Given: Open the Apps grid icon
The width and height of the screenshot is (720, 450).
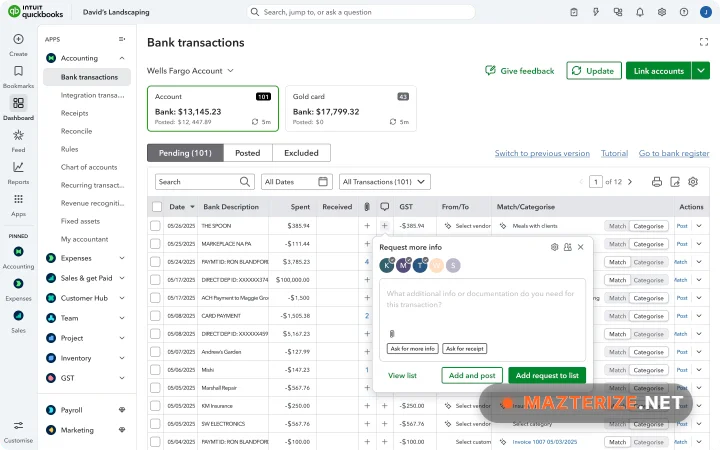Looking at the screenshot, I should point(18,199).
